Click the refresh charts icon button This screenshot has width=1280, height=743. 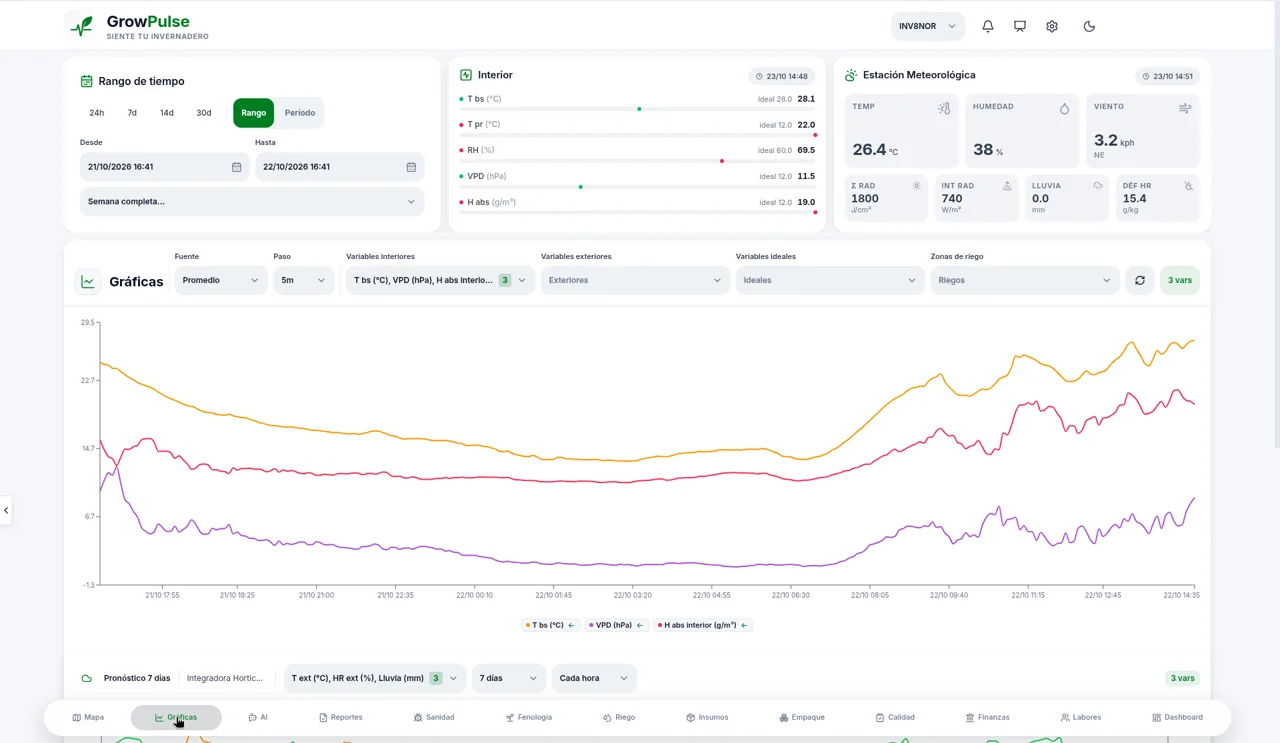(x=1140, y=280)
